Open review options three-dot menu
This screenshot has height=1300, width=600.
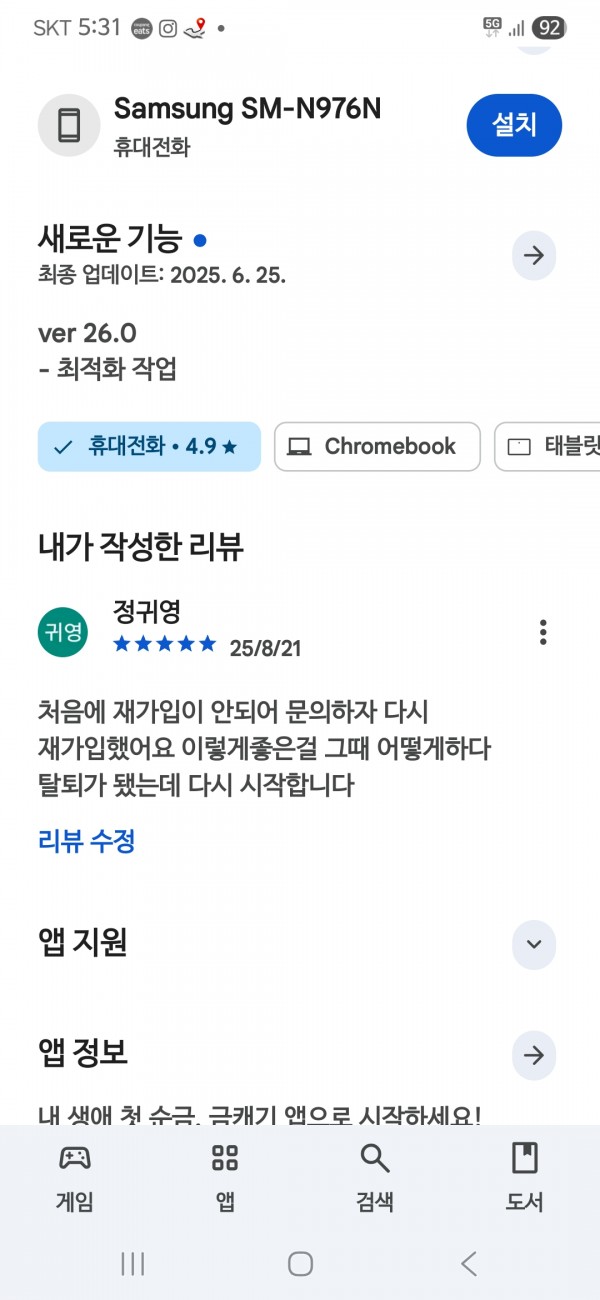click(543, 632)
